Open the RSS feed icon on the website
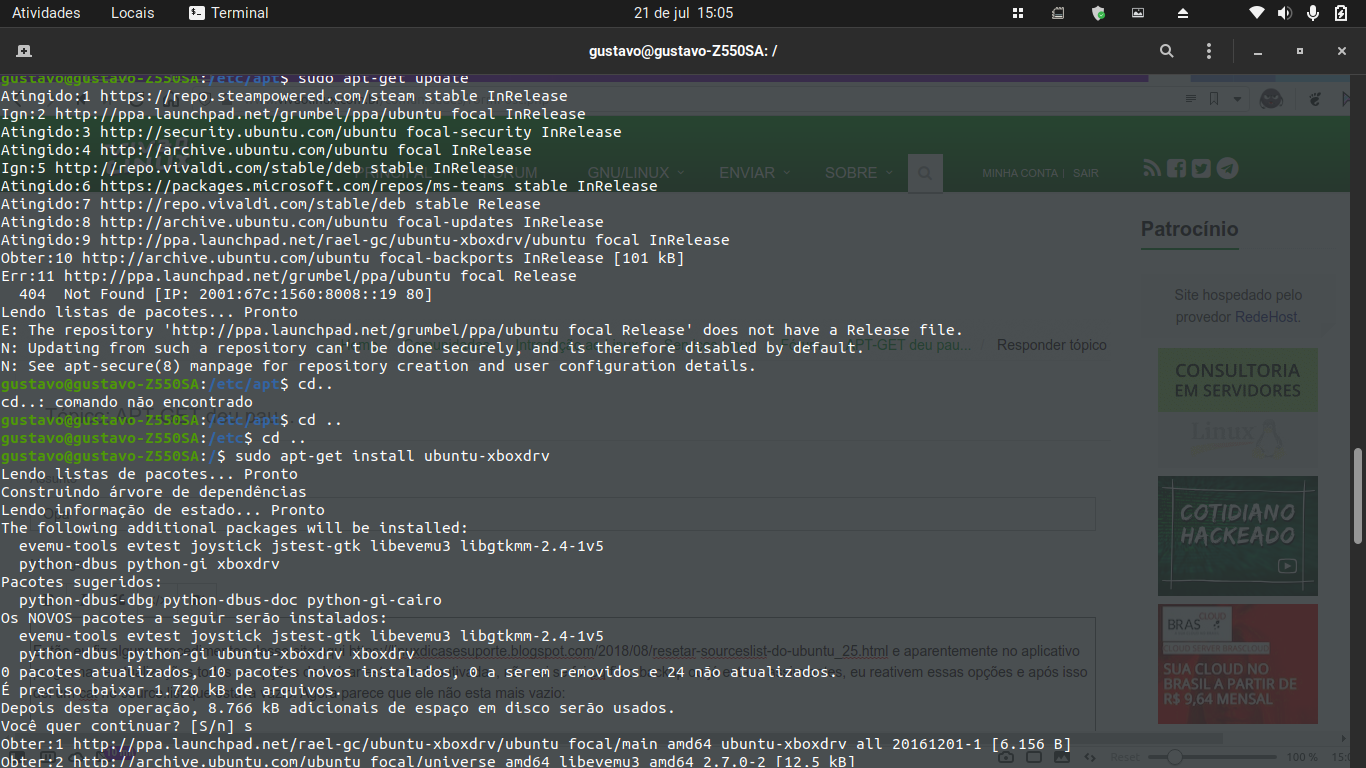This screenshot has height=768, width=1366. (x=1152, y=168)
